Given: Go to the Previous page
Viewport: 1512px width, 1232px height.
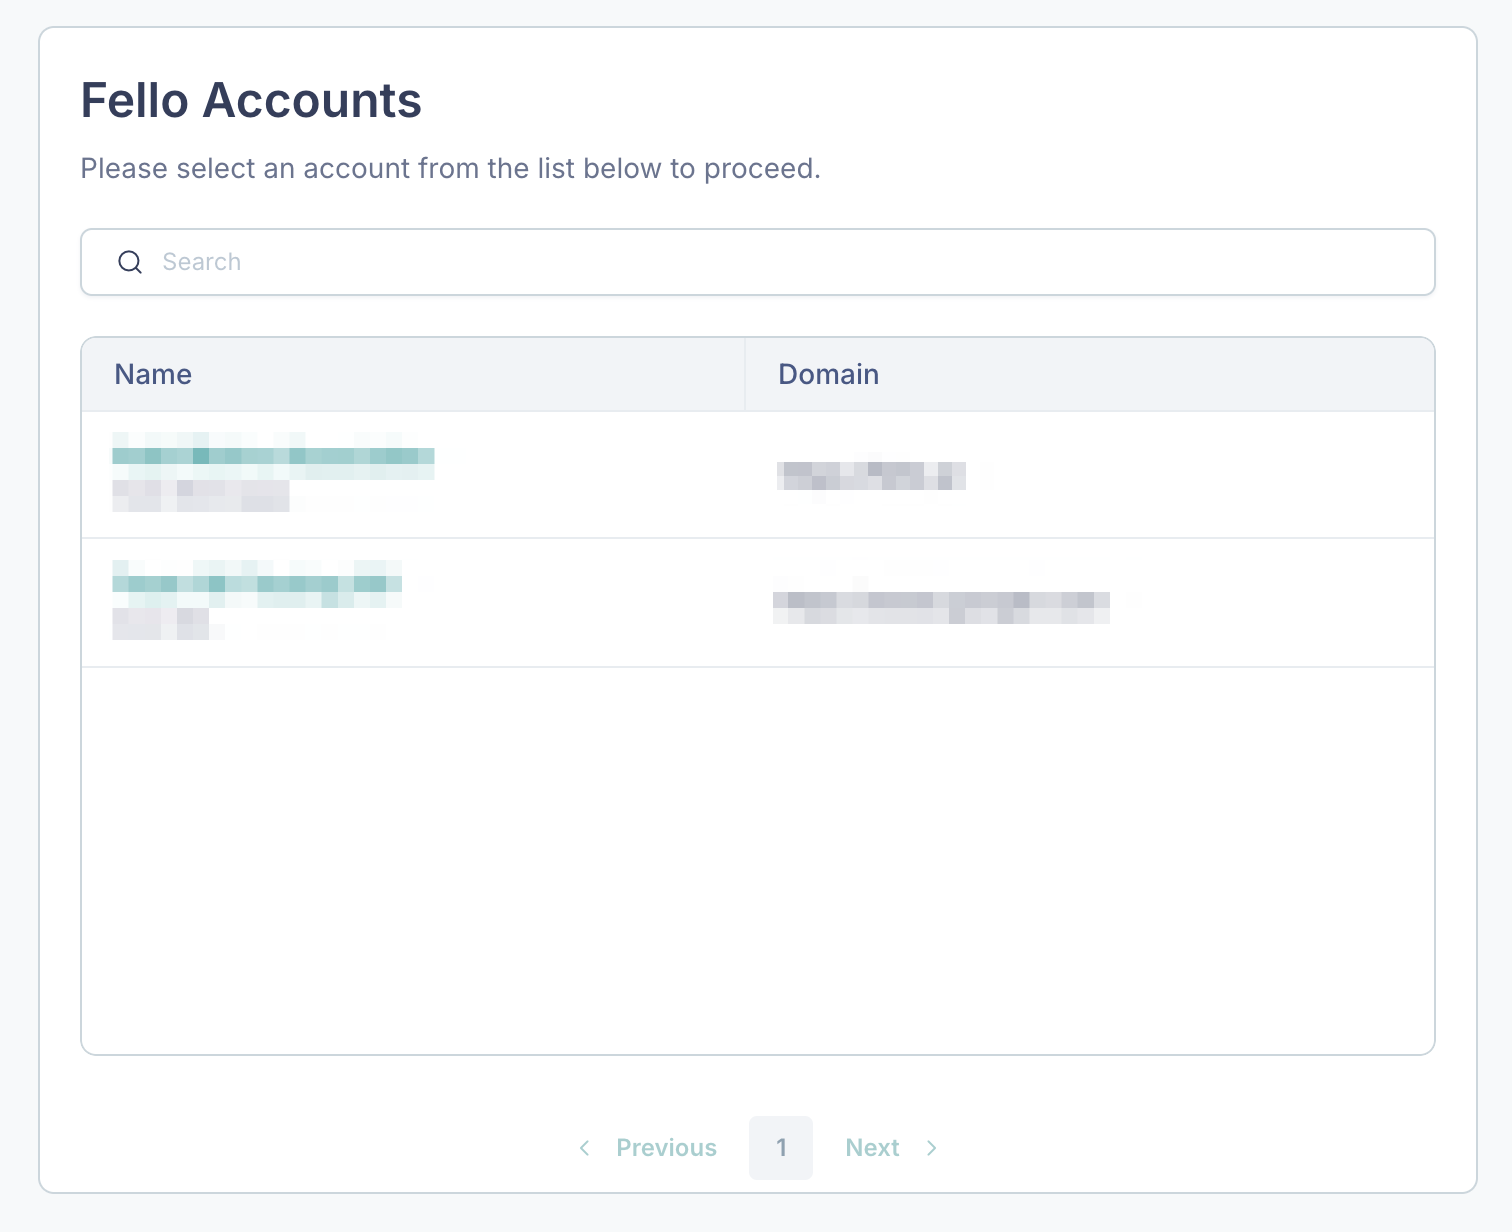Looking at the screenshot, I should point(666,1148).
